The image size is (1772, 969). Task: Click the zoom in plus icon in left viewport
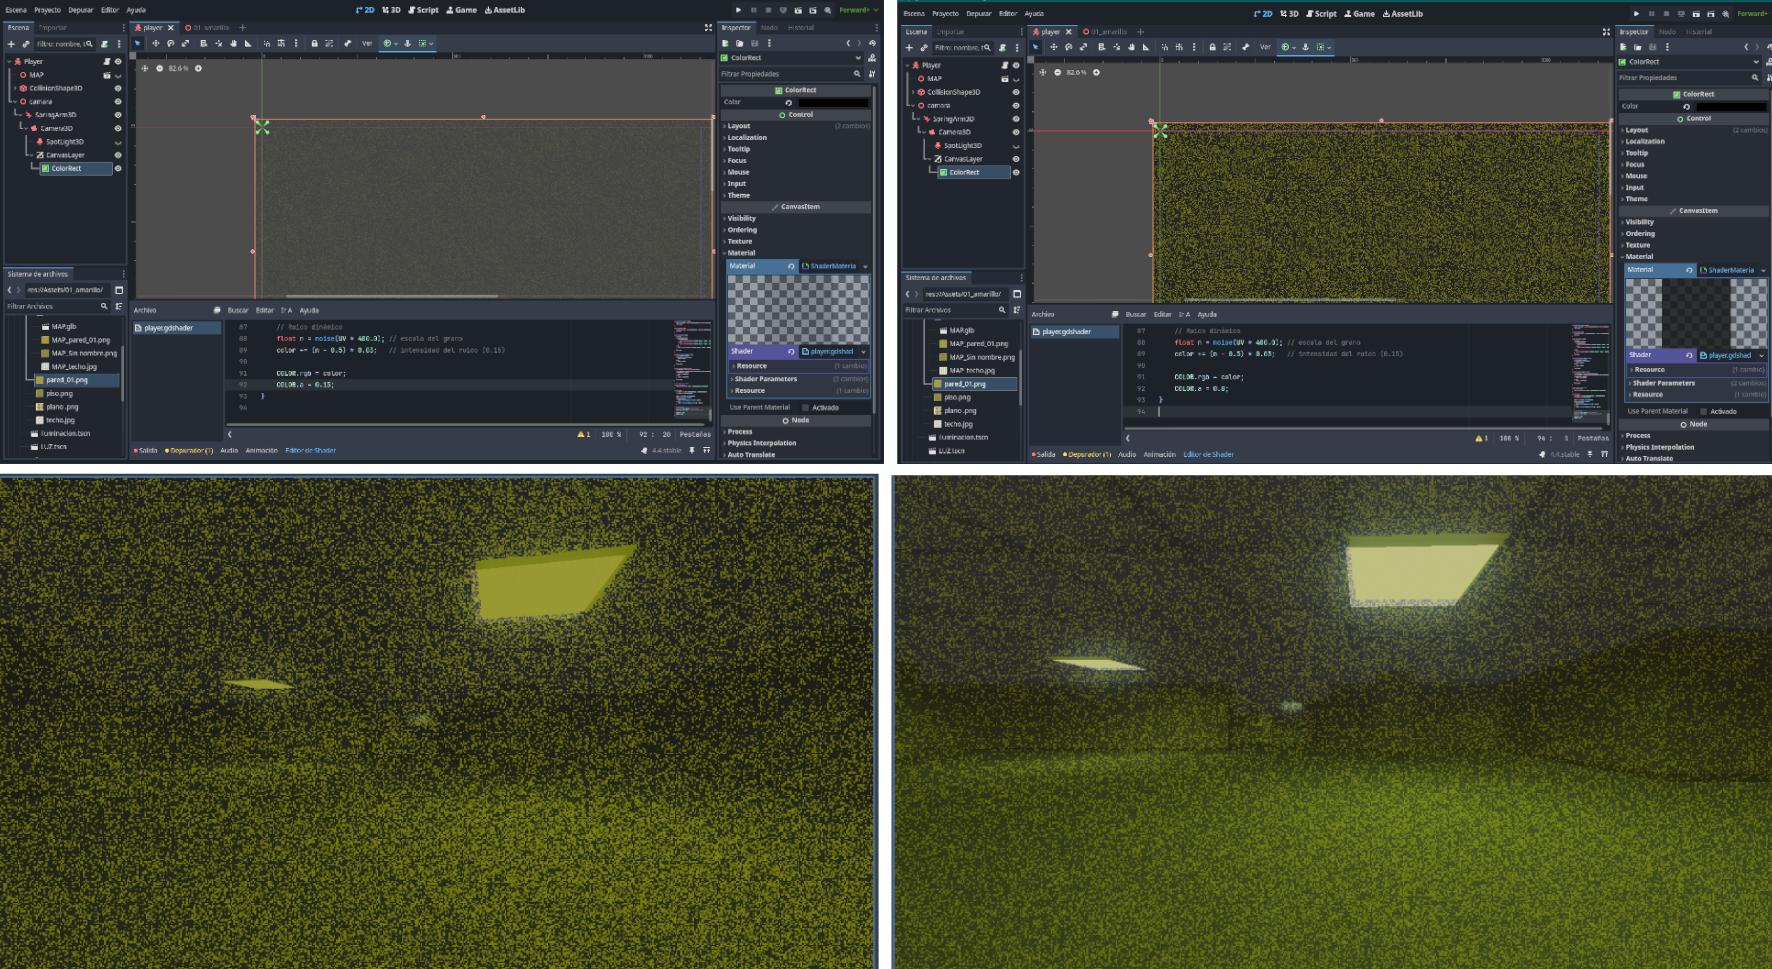(198, 68)
